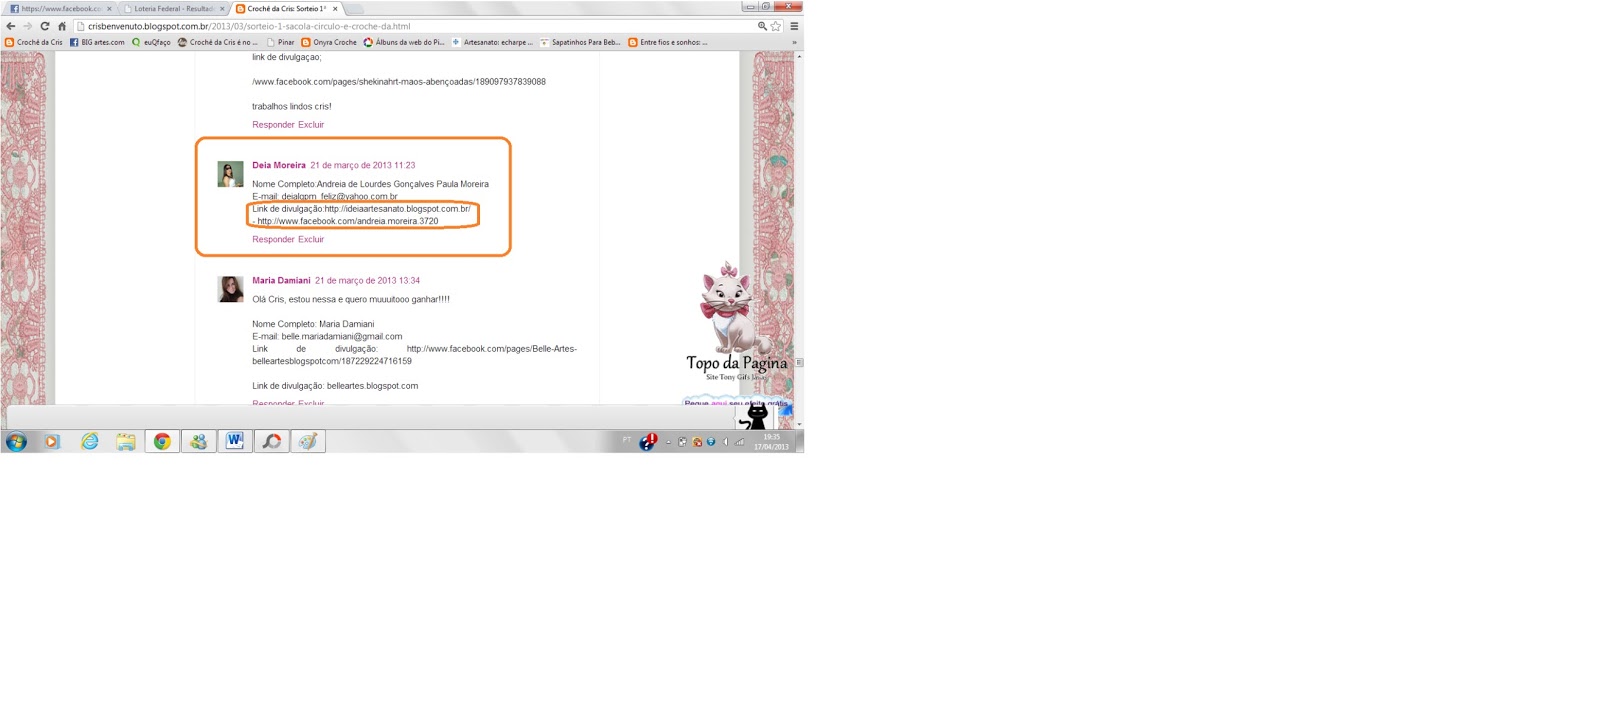Go back with the browser back arrow
Viewport: 1600px width, 727px height.
(11, 26)
